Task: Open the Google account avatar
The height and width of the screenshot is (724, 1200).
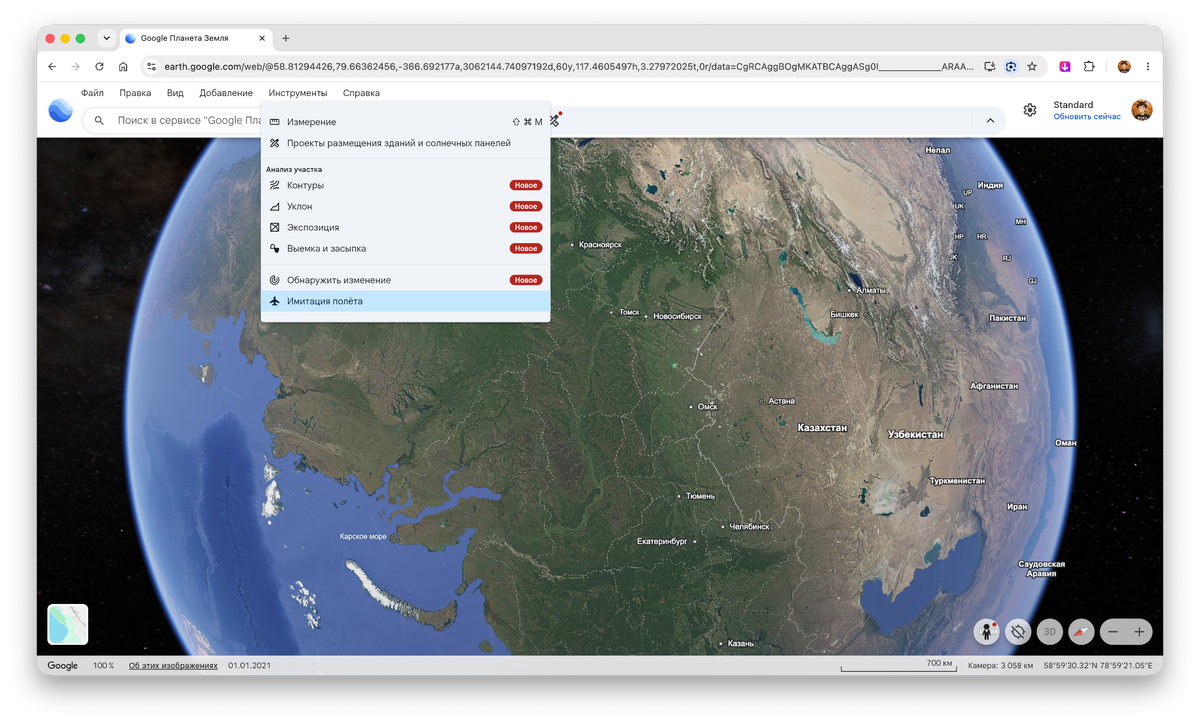Action: [x=1142, y=110]
